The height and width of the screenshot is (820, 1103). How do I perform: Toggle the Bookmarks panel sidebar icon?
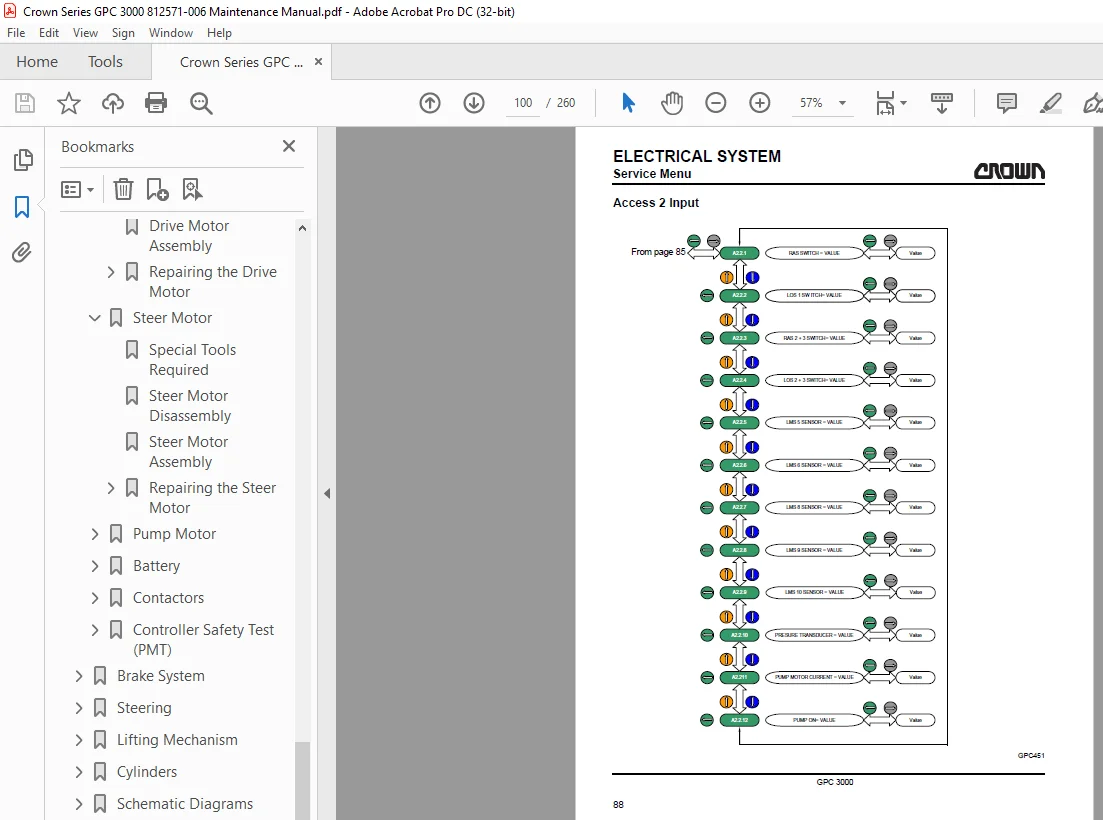(x=22, y=207)
